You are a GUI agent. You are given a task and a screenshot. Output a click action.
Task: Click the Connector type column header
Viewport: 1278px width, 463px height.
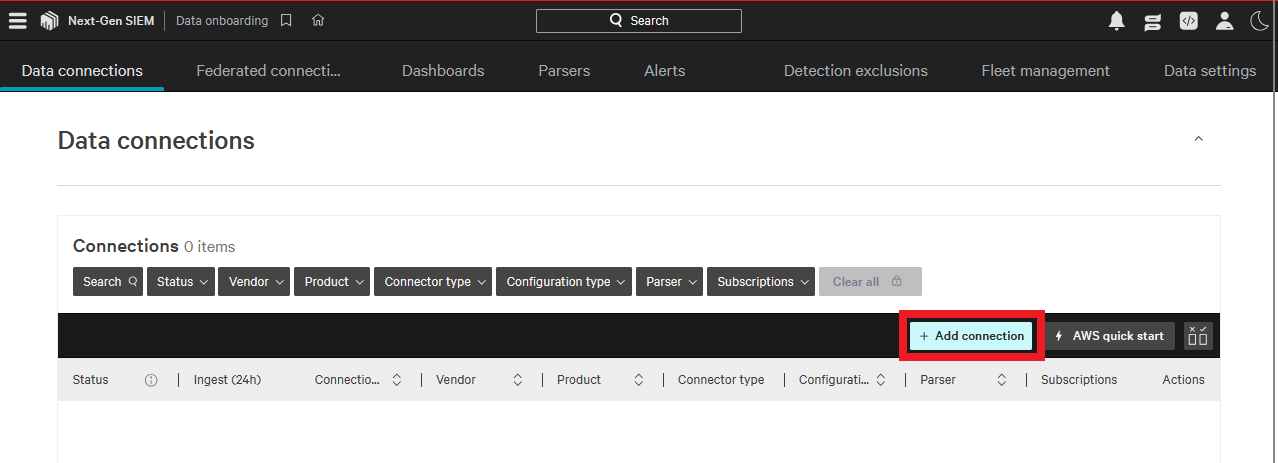[x=721, y=380]
